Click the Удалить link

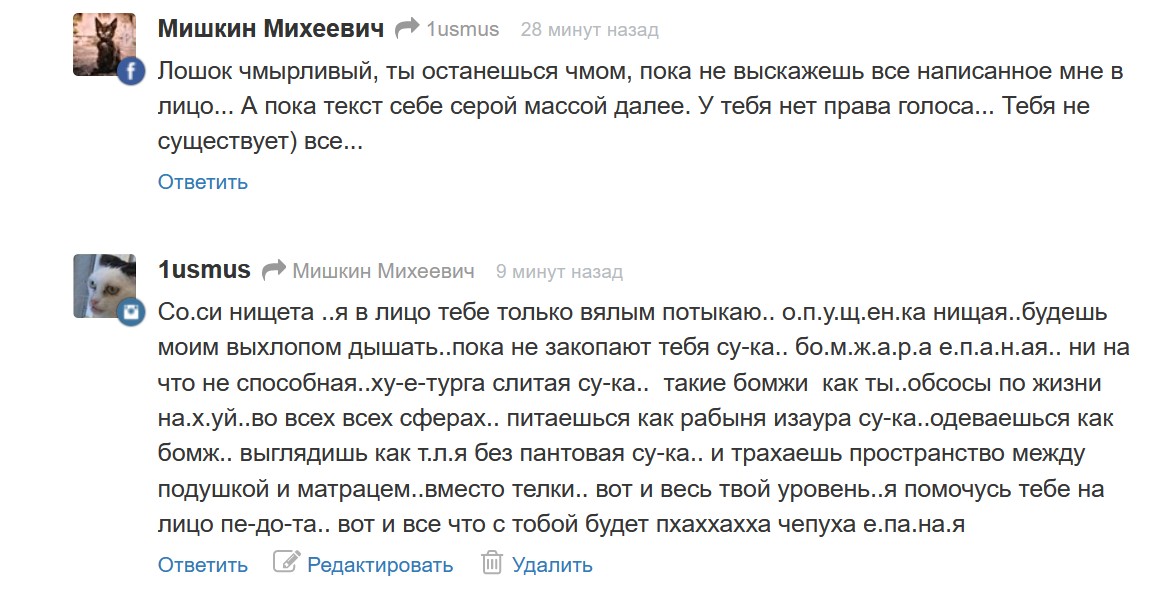point(552,565)
